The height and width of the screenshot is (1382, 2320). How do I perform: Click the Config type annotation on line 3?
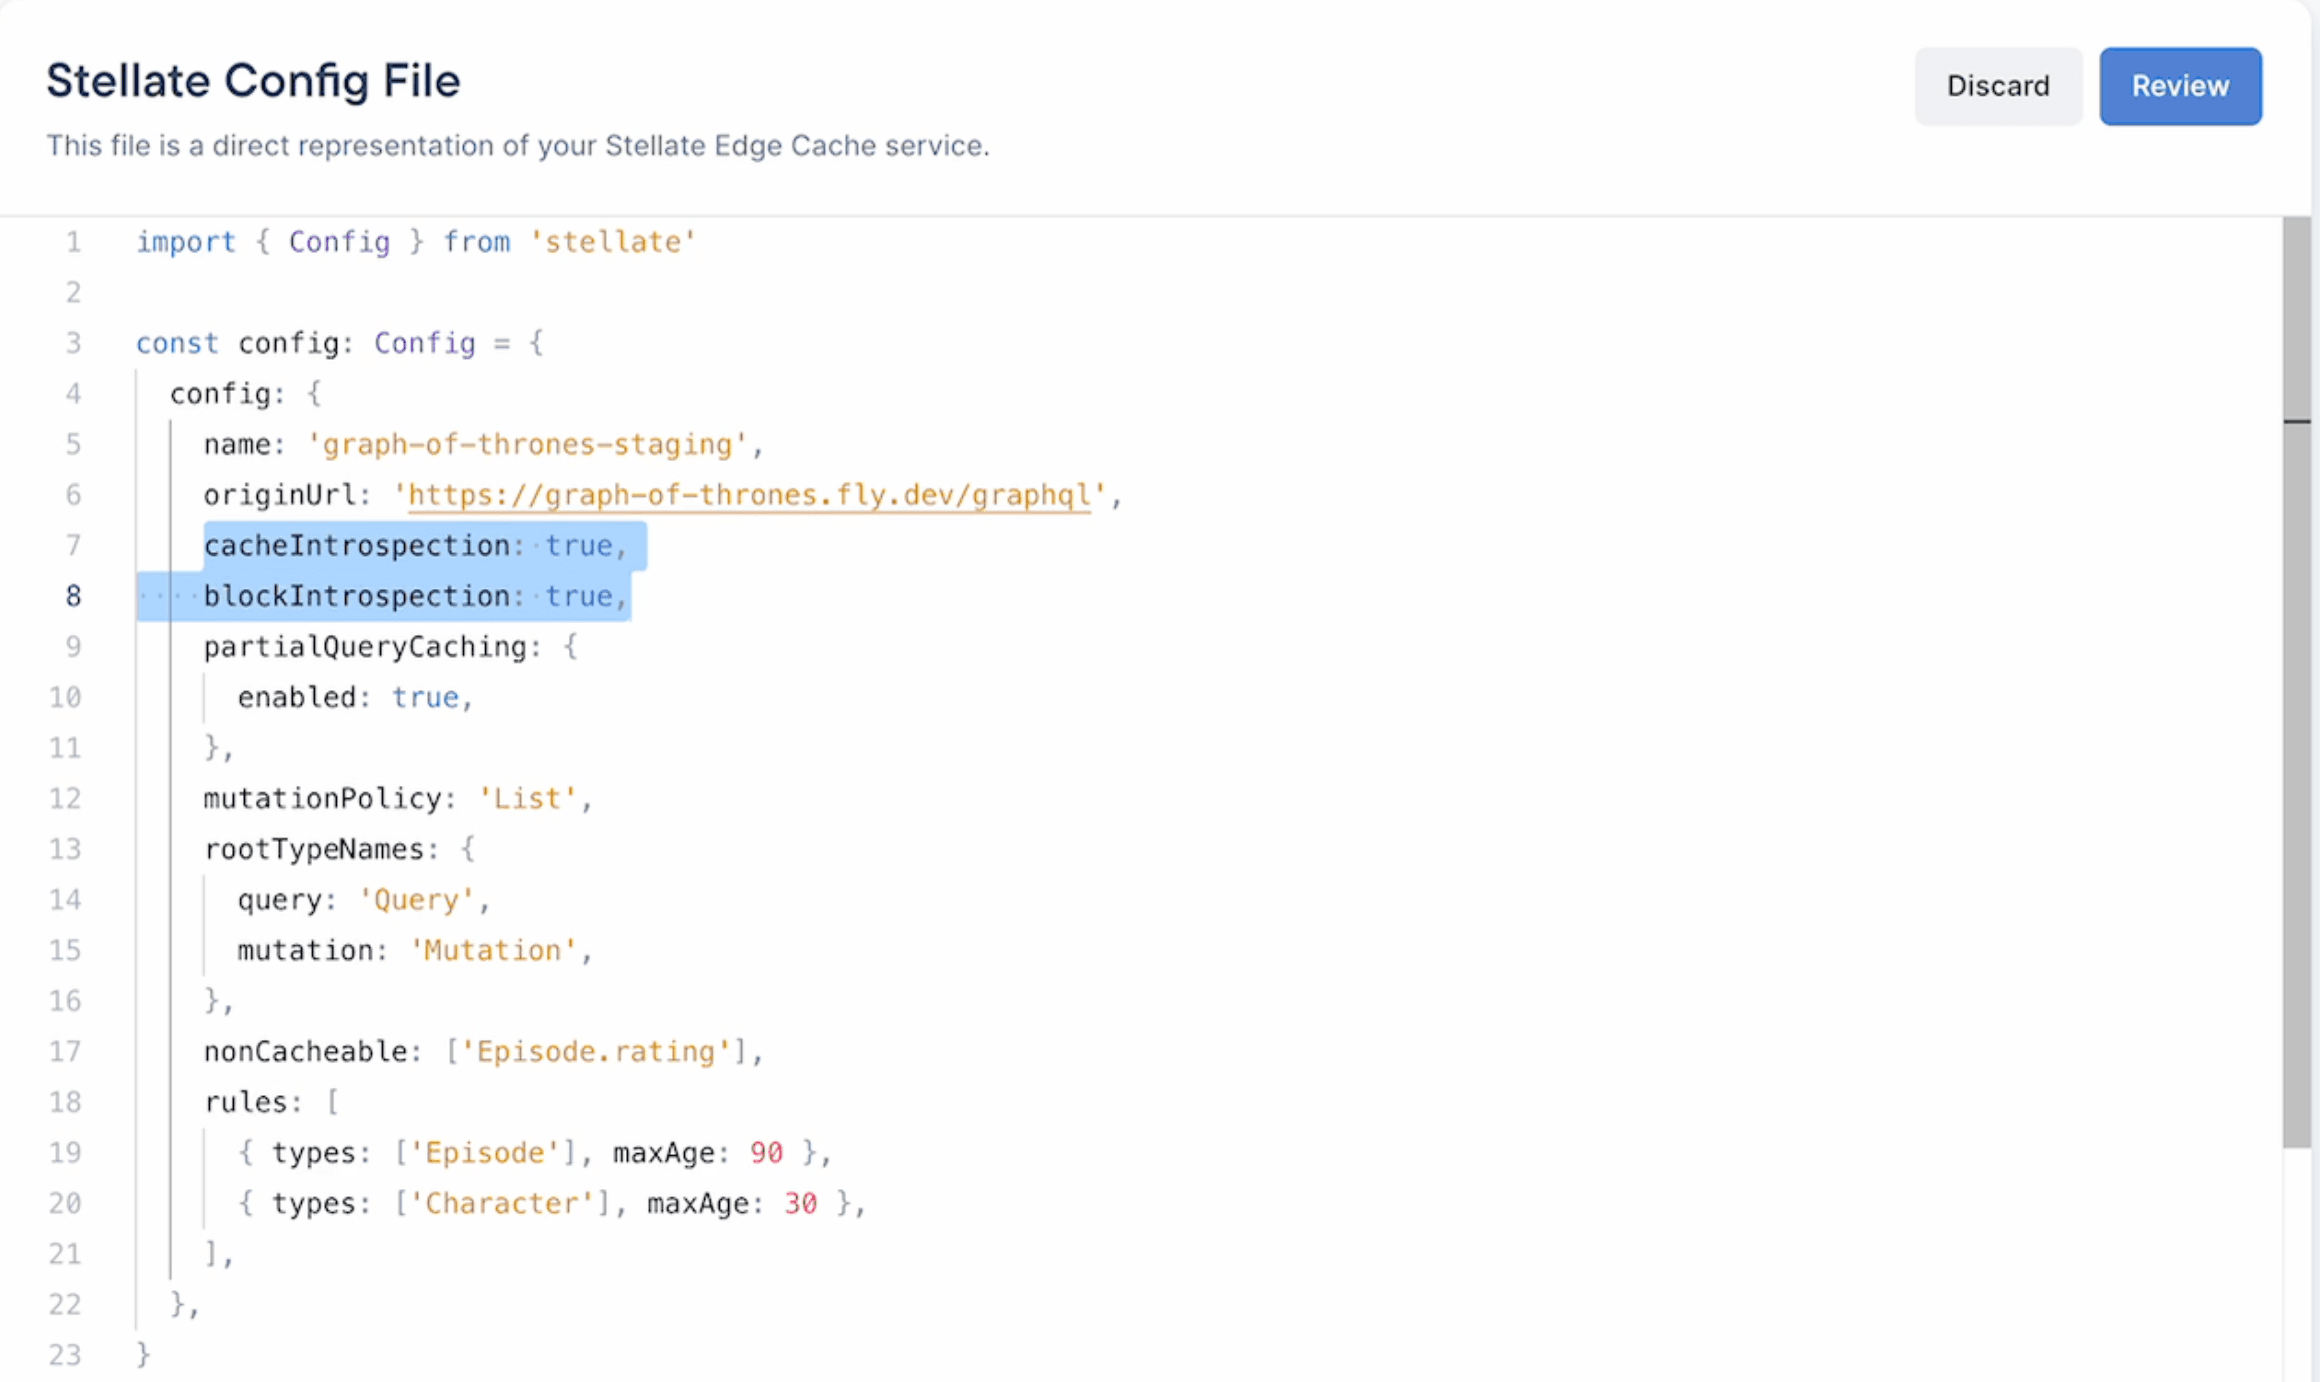pyautogui.click(x=424, y=342)
